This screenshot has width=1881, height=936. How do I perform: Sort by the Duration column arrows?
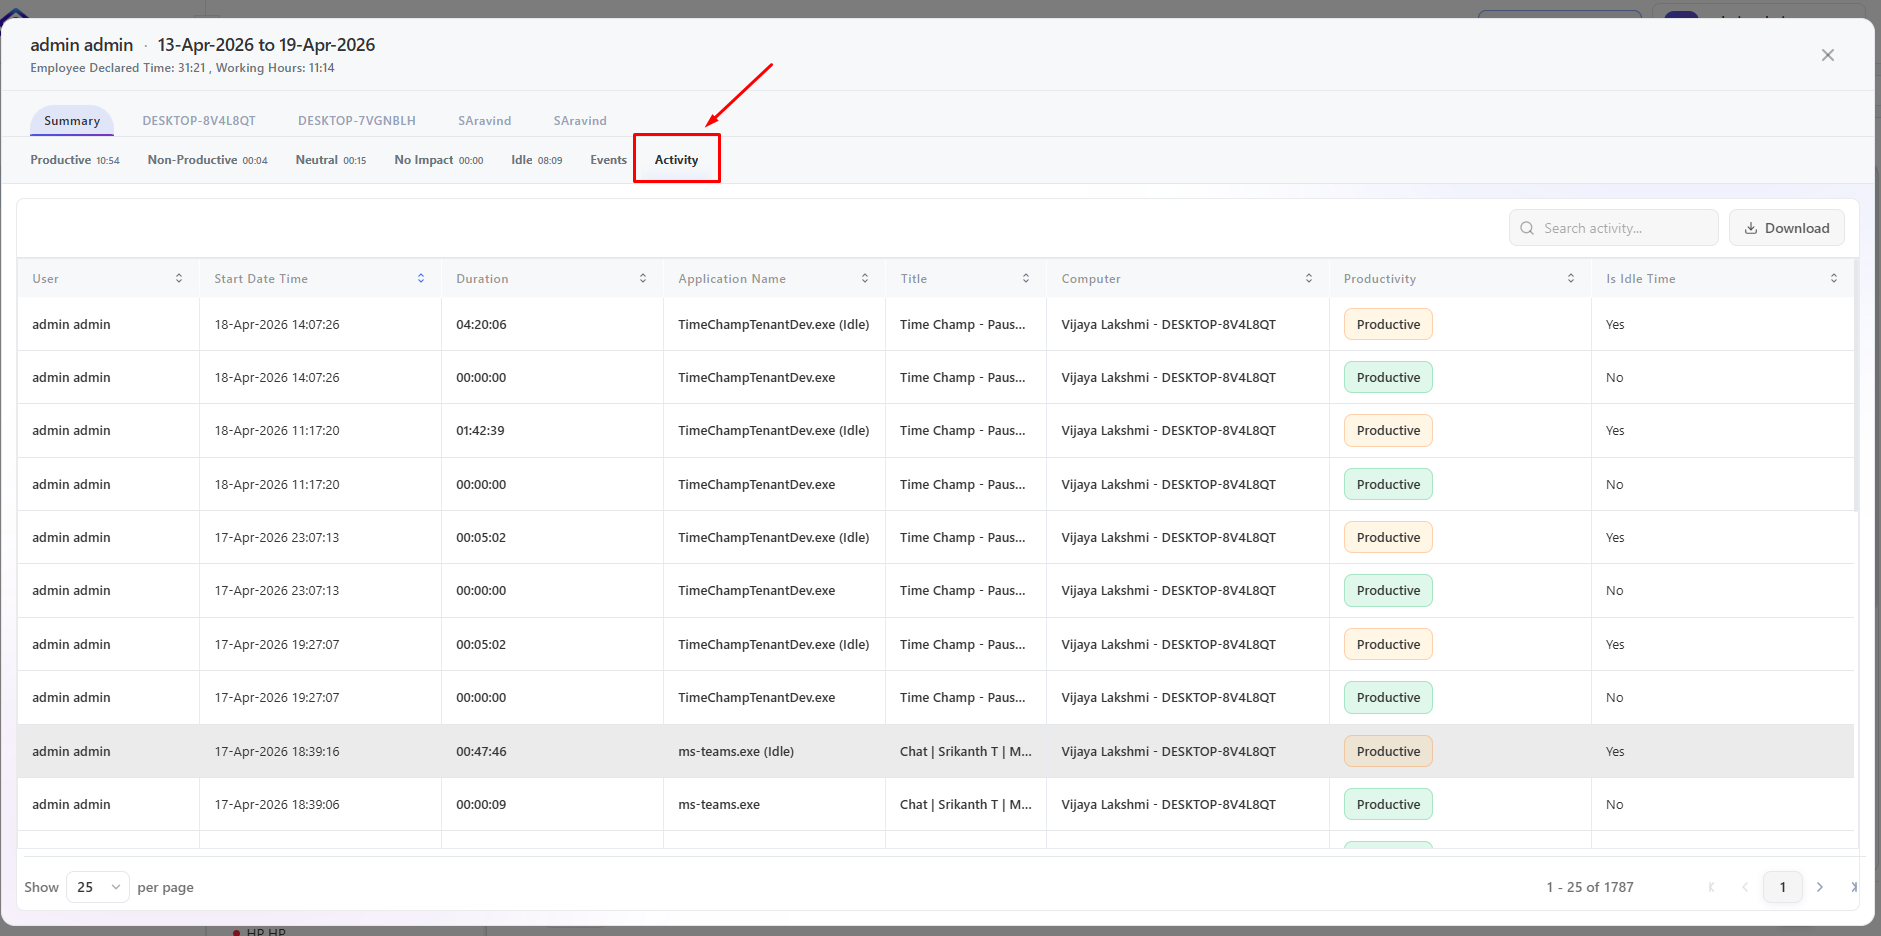pyautogui.click(x=643, y=279)
